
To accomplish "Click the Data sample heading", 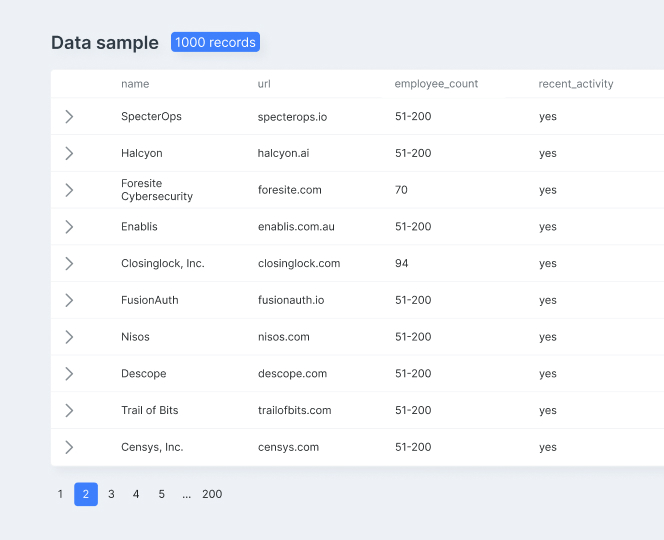I will 105,43.
